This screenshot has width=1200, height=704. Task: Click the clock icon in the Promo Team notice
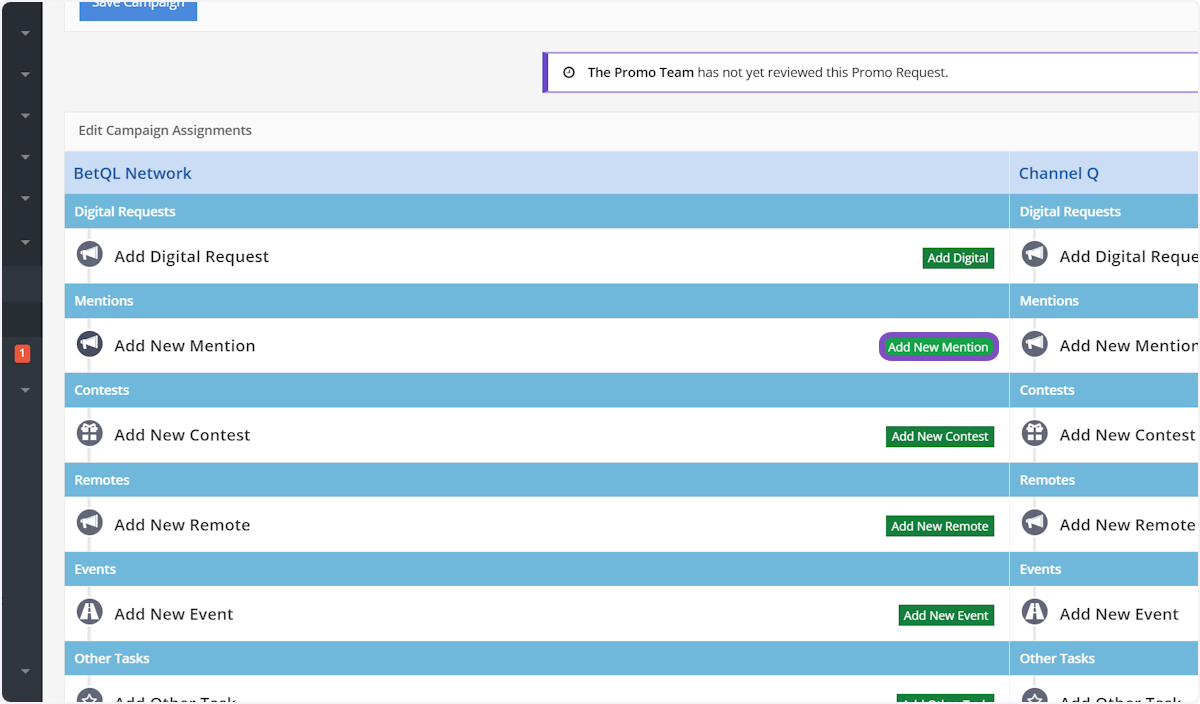pyautogui.click(x=569, y=73)
